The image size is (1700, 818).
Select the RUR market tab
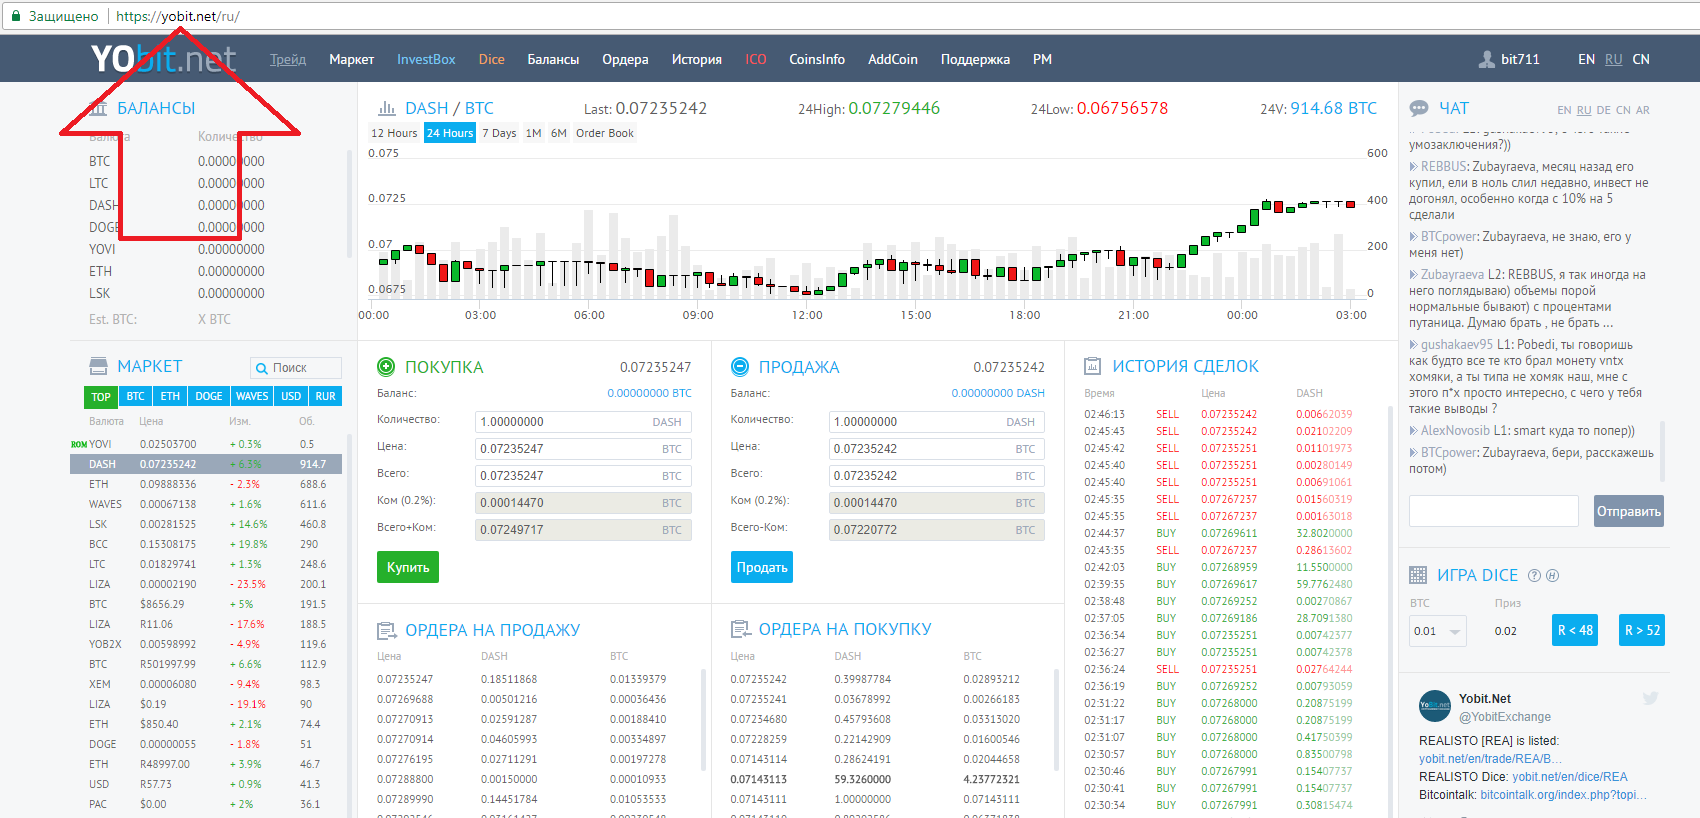click(x=326, y=396)
